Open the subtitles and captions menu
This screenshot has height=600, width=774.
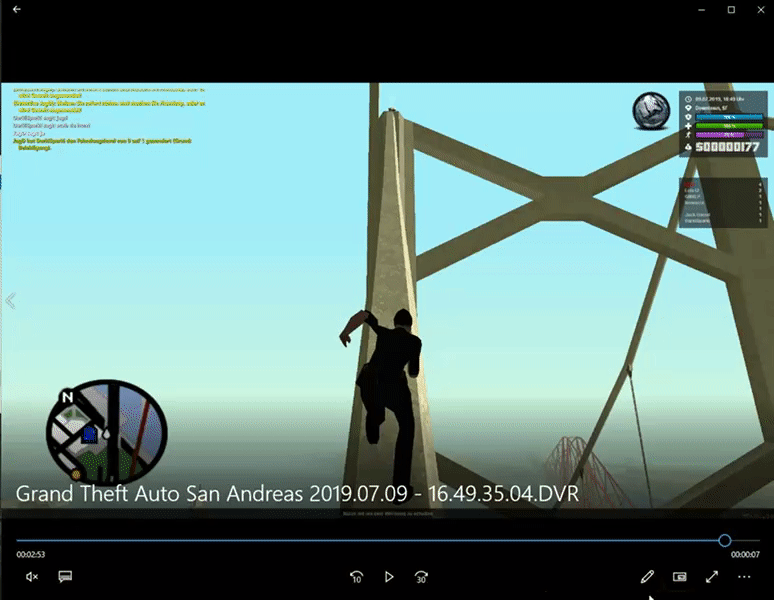[65, 576]
